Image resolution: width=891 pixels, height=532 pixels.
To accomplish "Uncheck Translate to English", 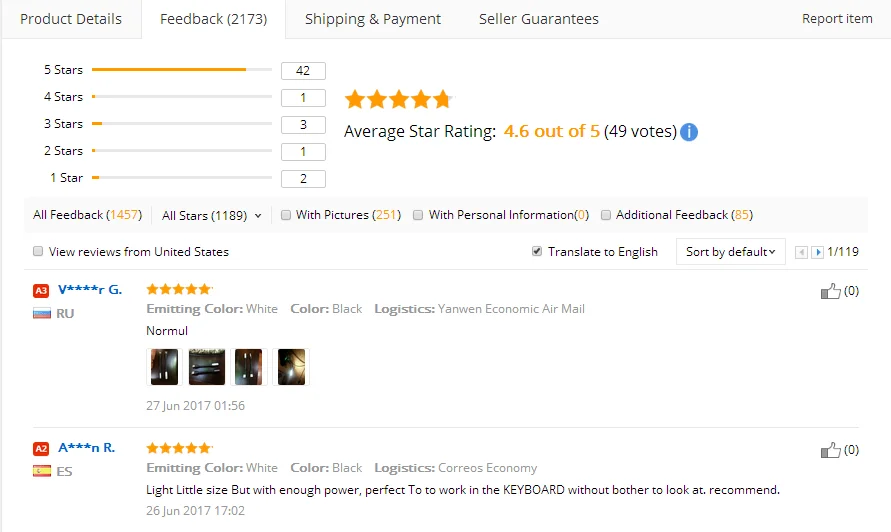I will 538,252.
